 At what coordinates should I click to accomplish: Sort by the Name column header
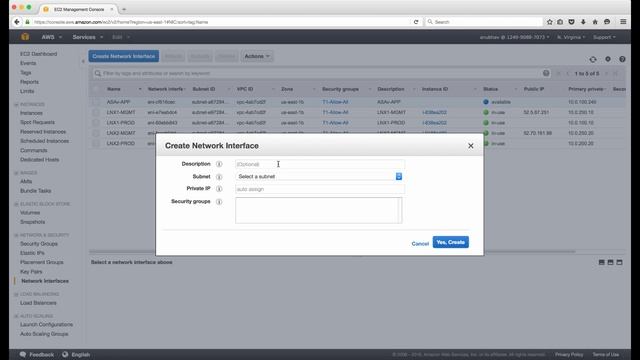pyautogui.click(x=113, y=89)
